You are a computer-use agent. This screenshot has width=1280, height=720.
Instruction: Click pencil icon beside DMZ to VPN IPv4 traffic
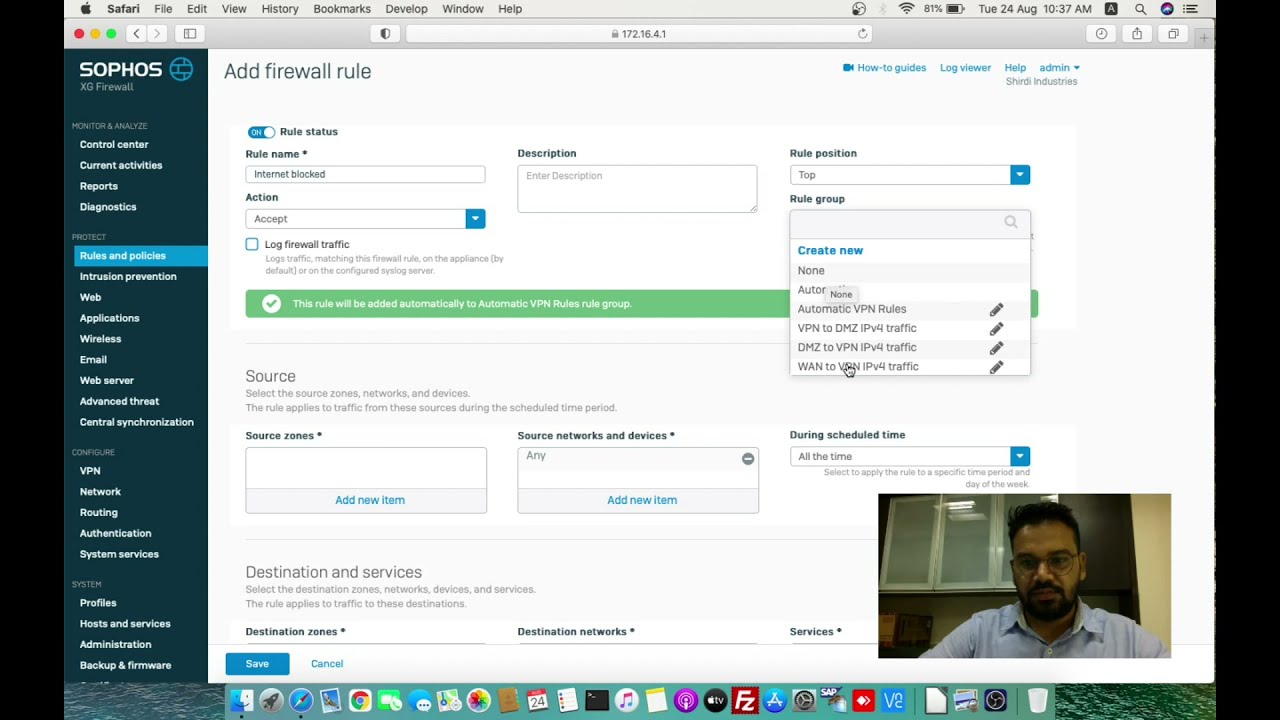(996, 348)
